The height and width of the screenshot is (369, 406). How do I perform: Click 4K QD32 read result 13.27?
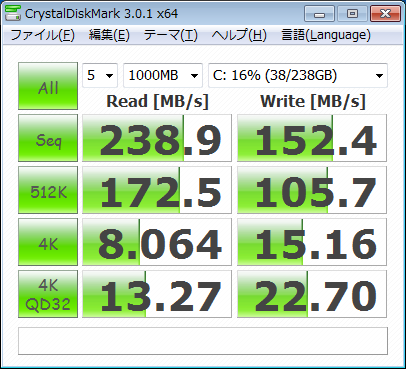click(157, 294)
